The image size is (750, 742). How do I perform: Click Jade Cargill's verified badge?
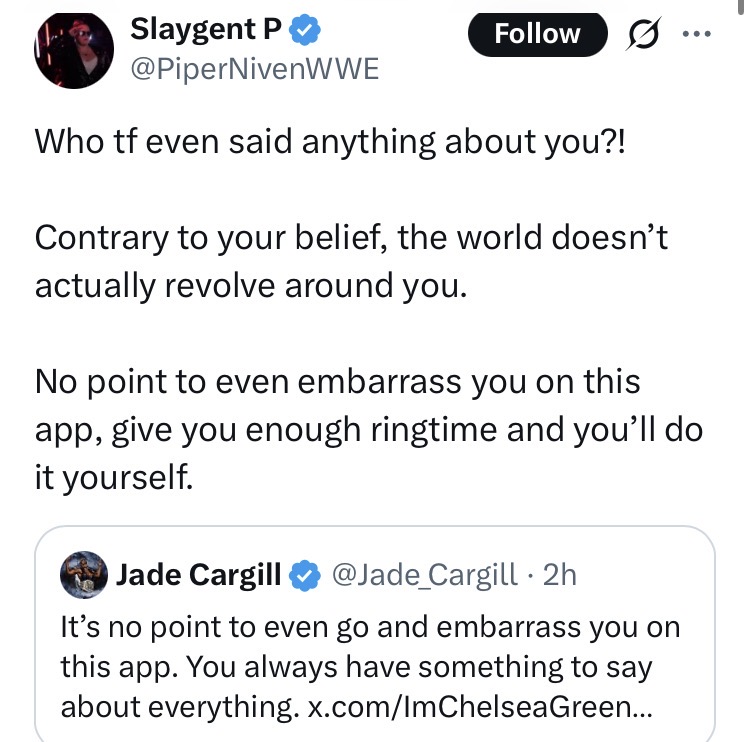(302, 575)
